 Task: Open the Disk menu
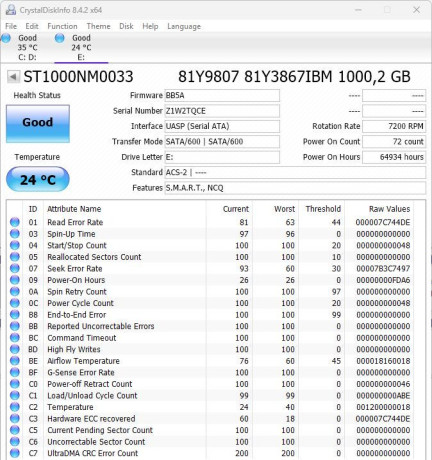coord(126,26)
